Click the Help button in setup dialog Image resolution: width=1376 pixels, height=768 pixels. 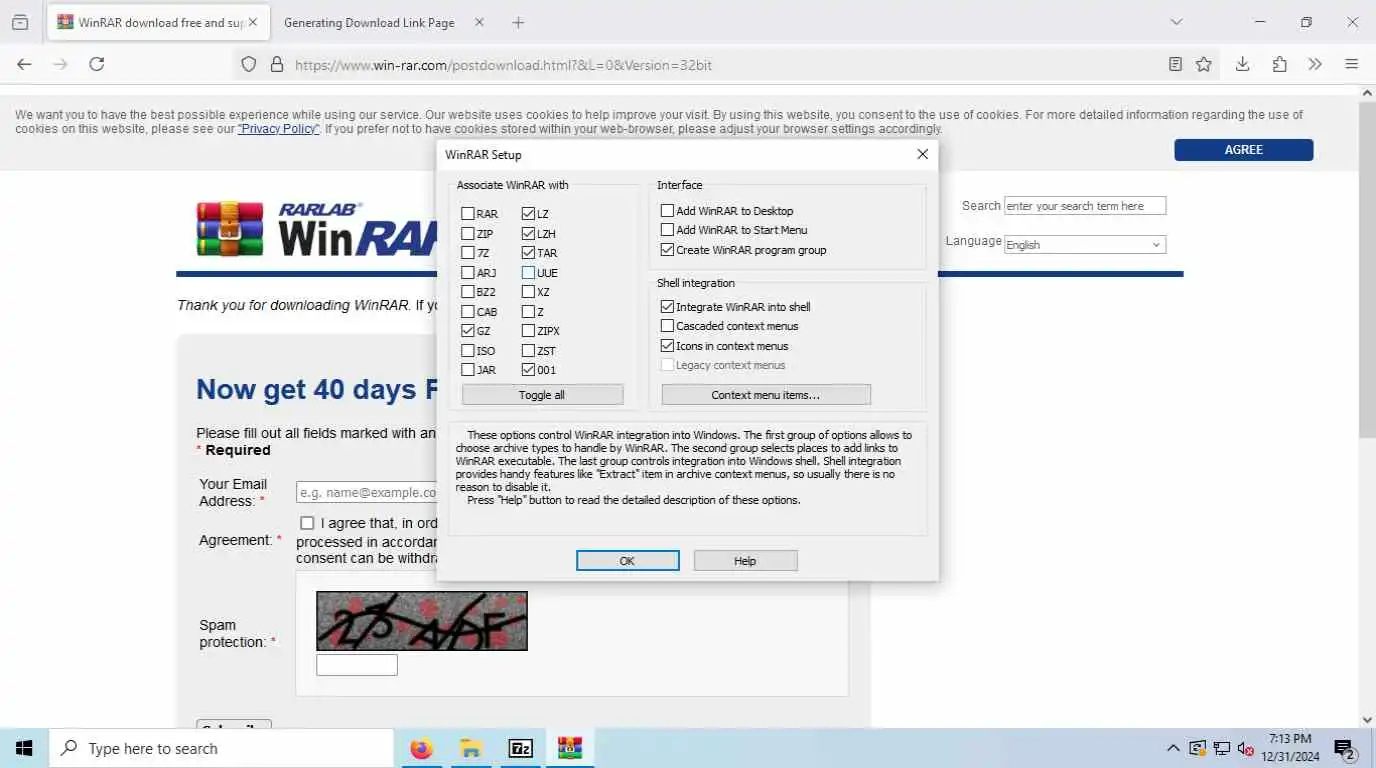tap(745, 561)
